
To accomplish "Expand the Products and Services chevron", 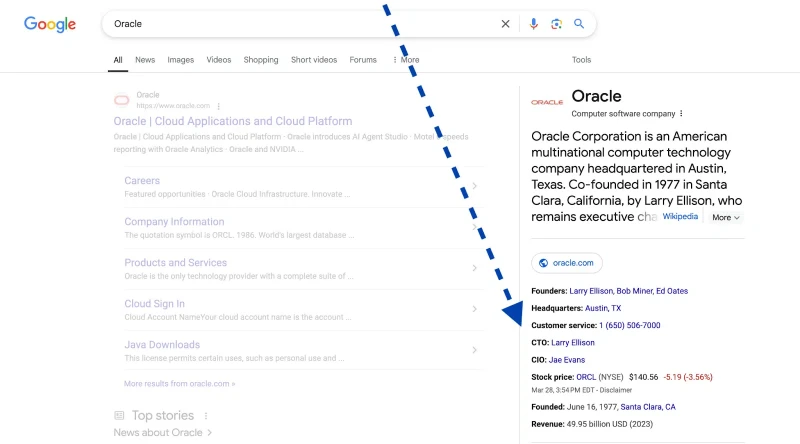I will click(474, 268).
